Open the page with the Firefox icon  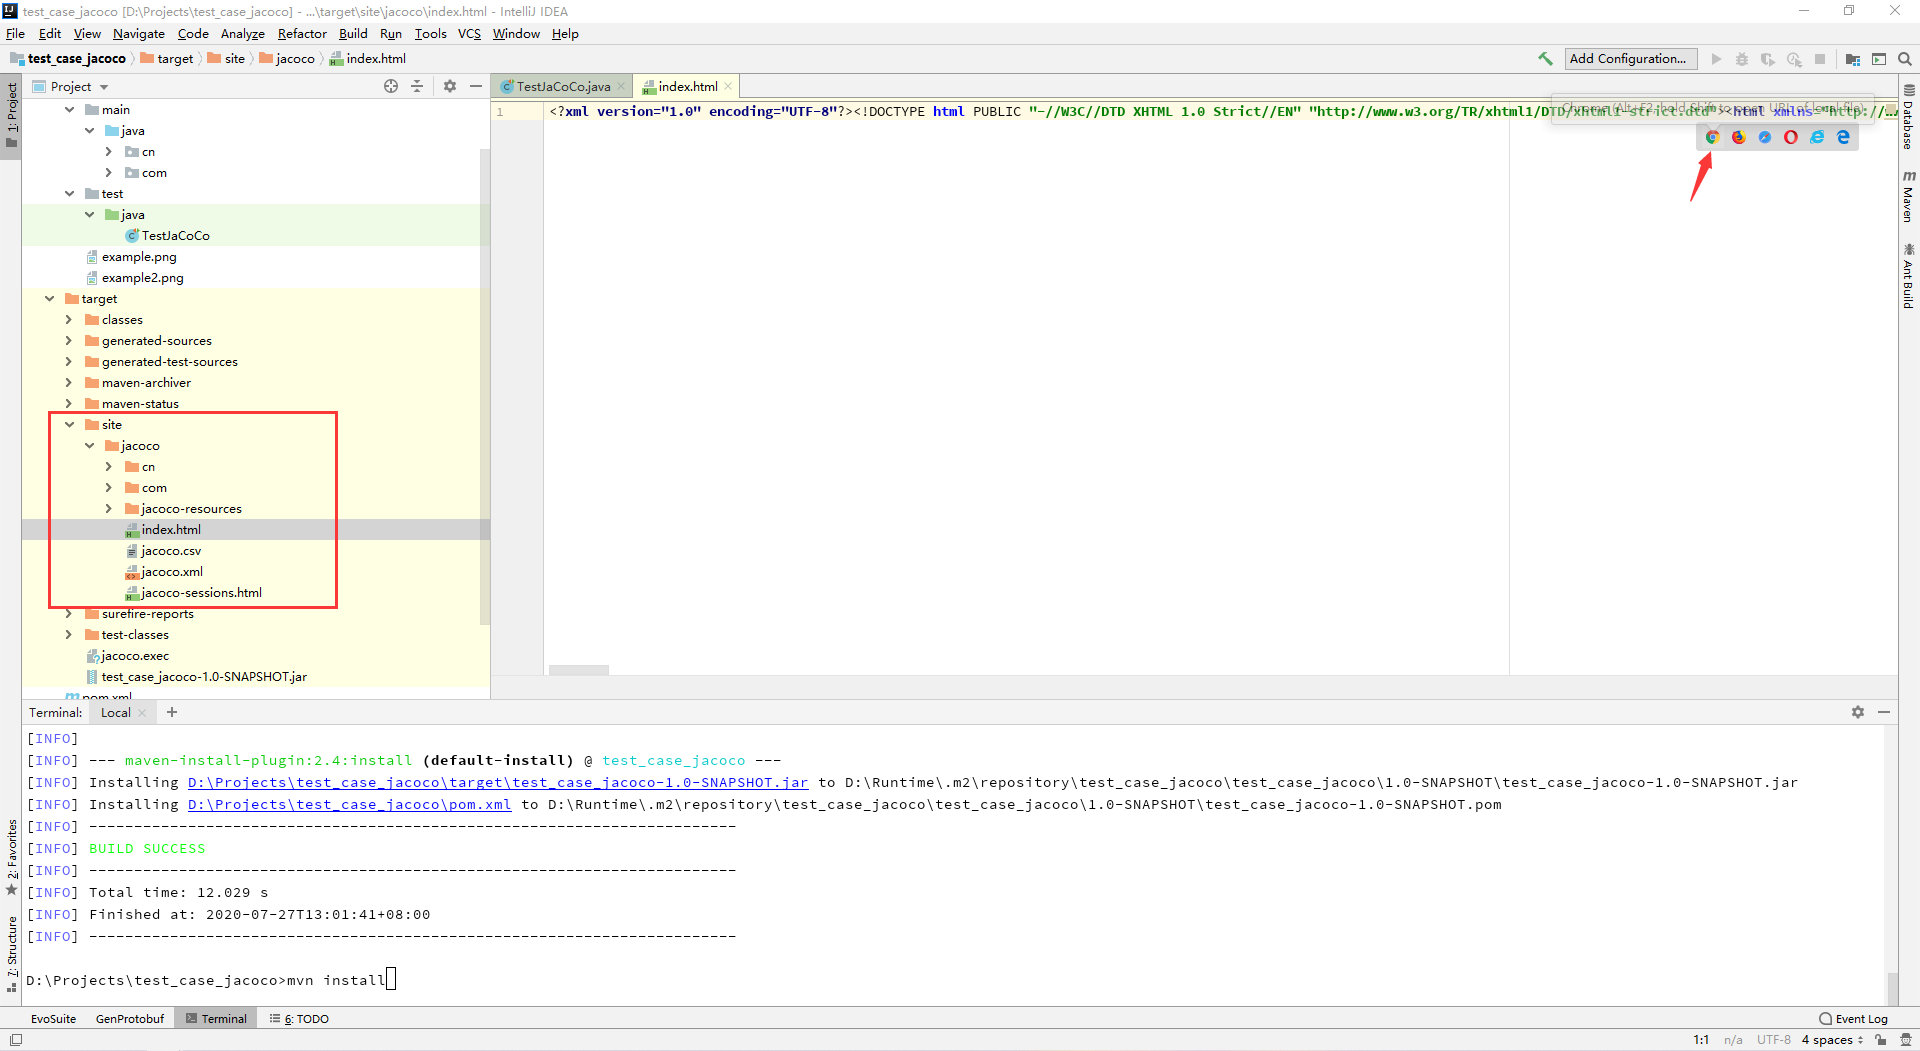(x=1739, y=137)
